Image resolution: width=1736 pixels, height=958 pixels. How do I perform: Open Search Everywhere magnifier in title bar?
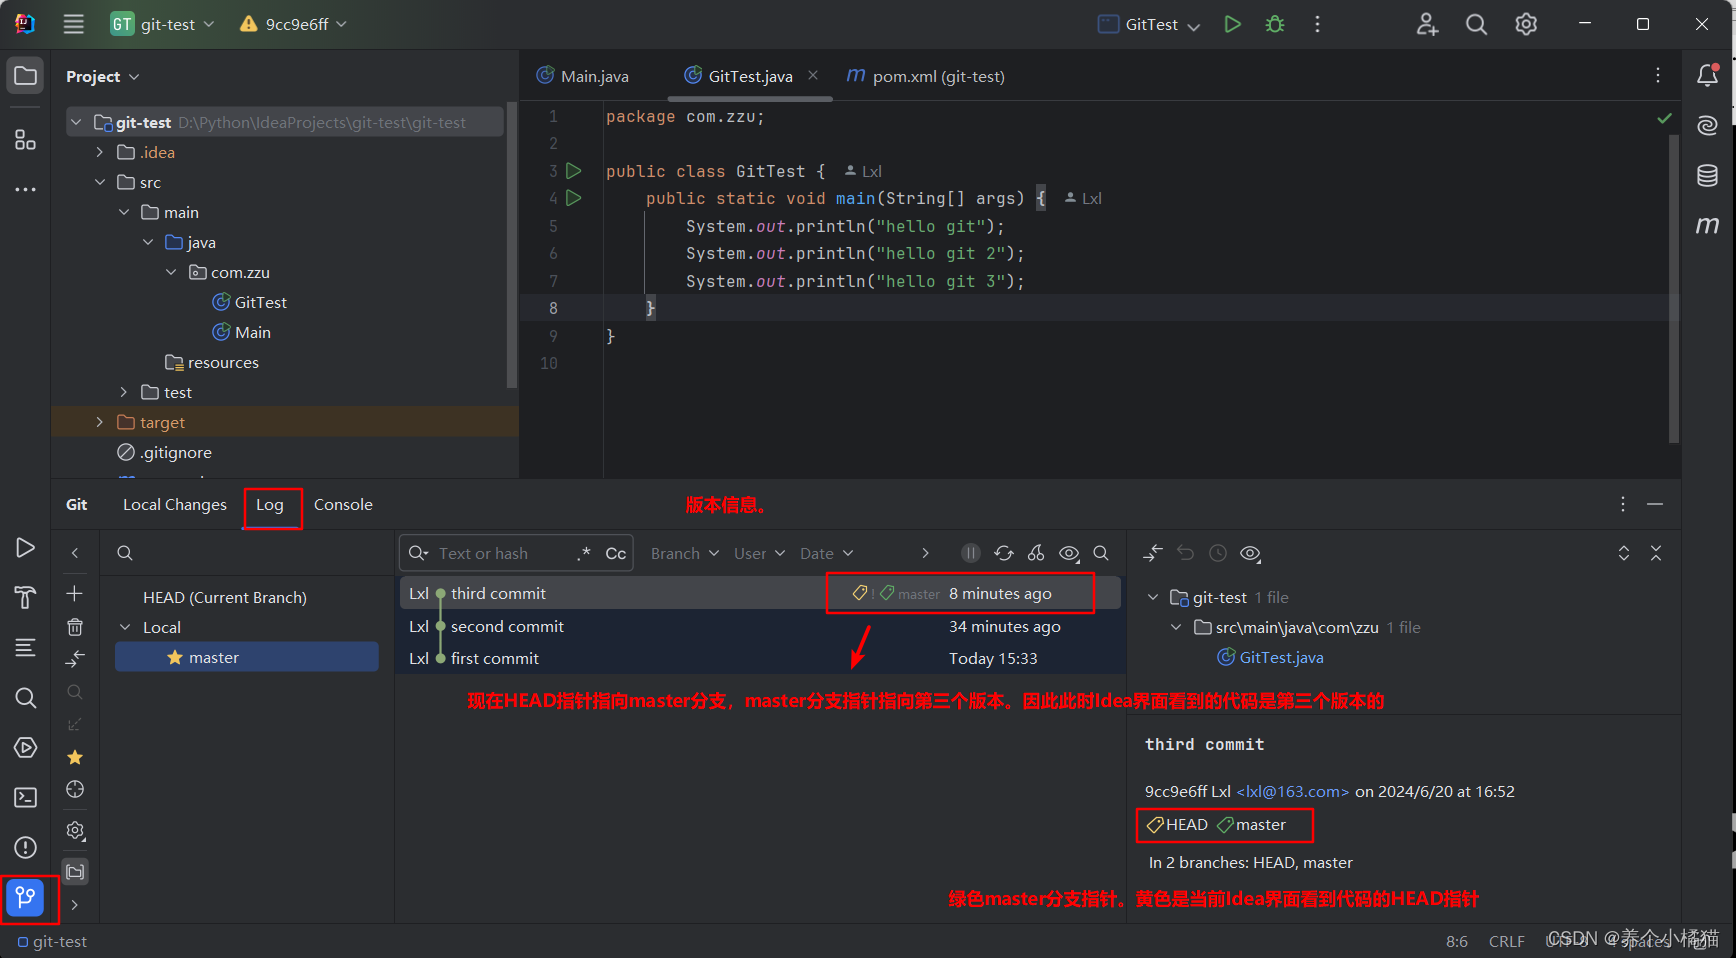[x=1476, y=24]
